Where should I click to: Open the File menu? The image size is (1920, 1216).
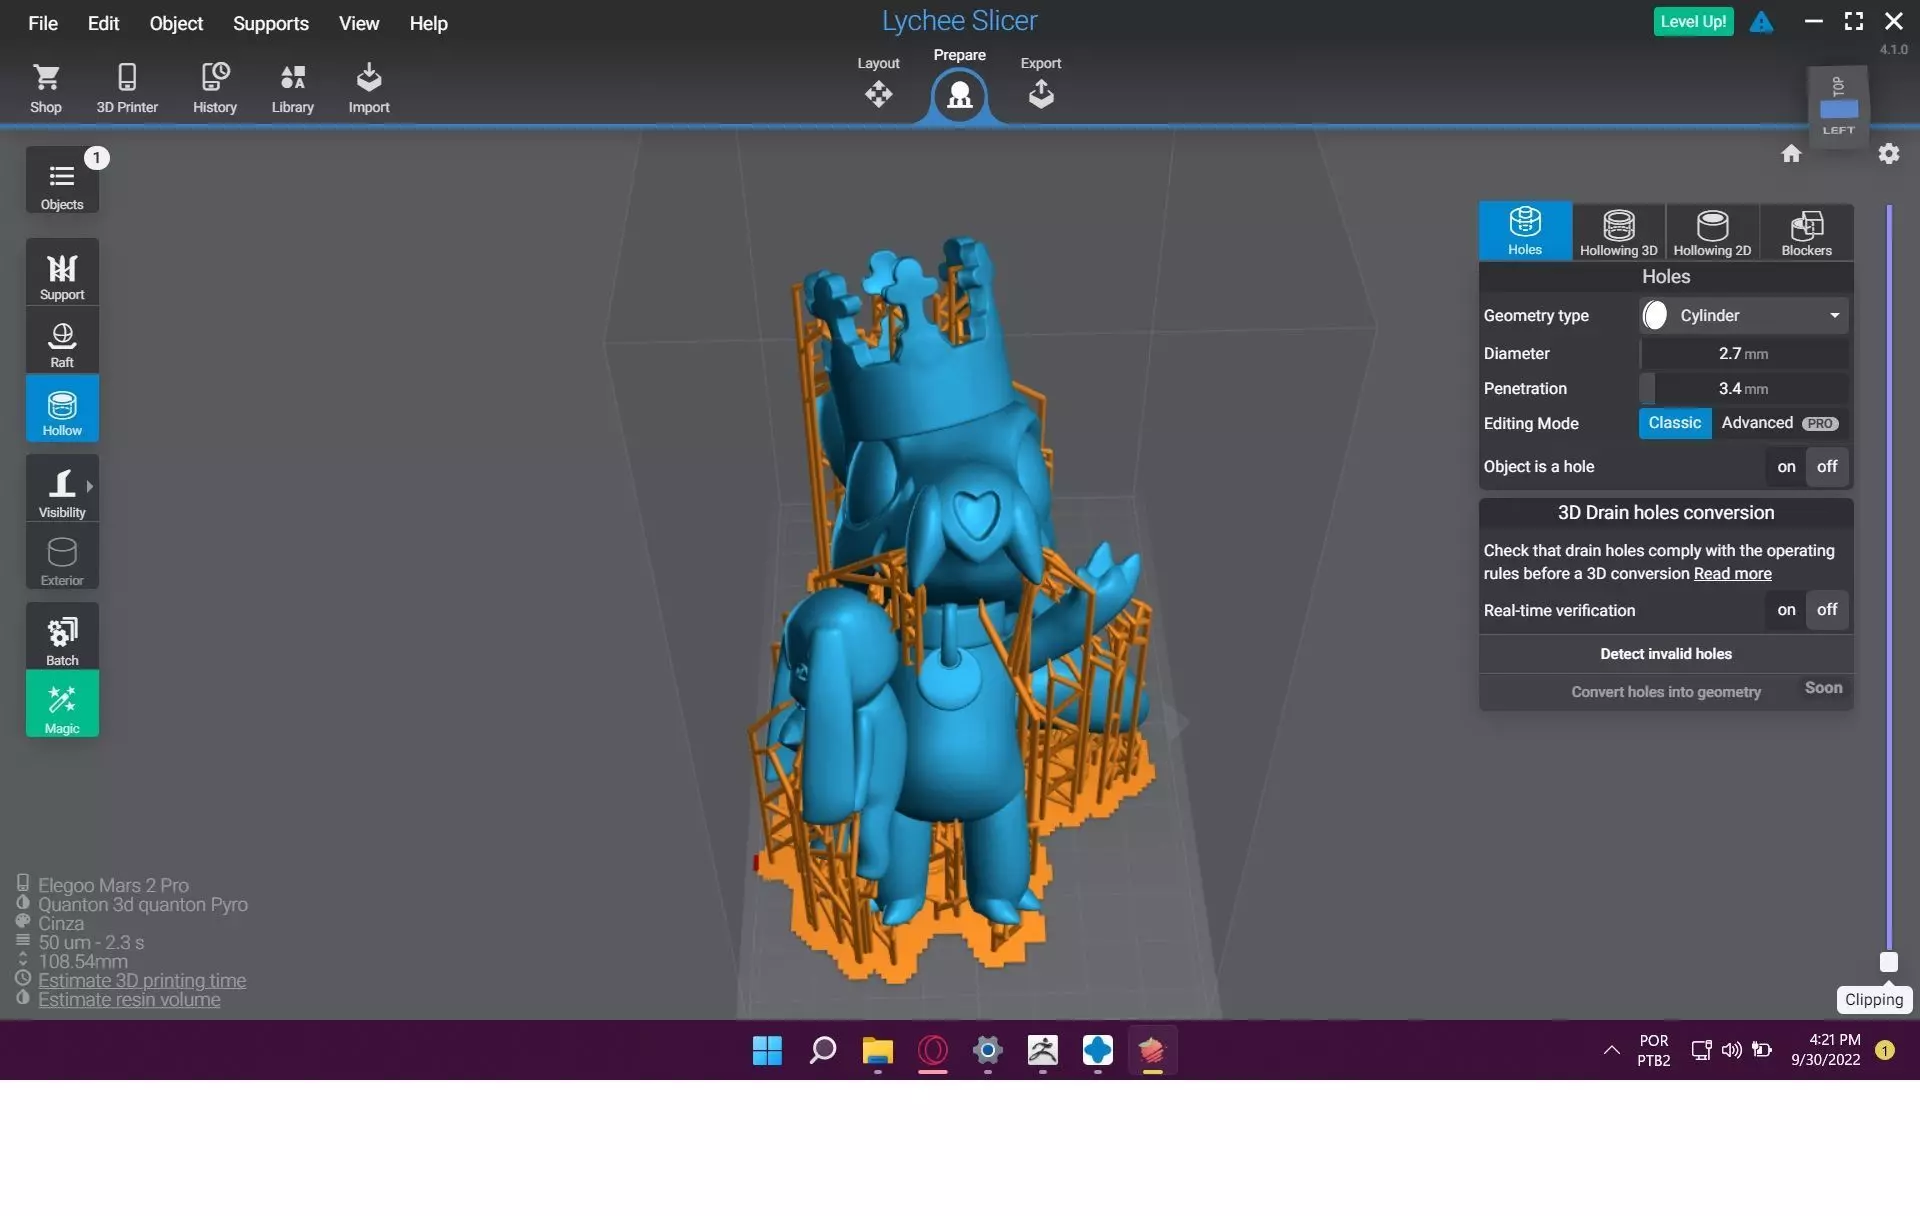coord(43,23)
